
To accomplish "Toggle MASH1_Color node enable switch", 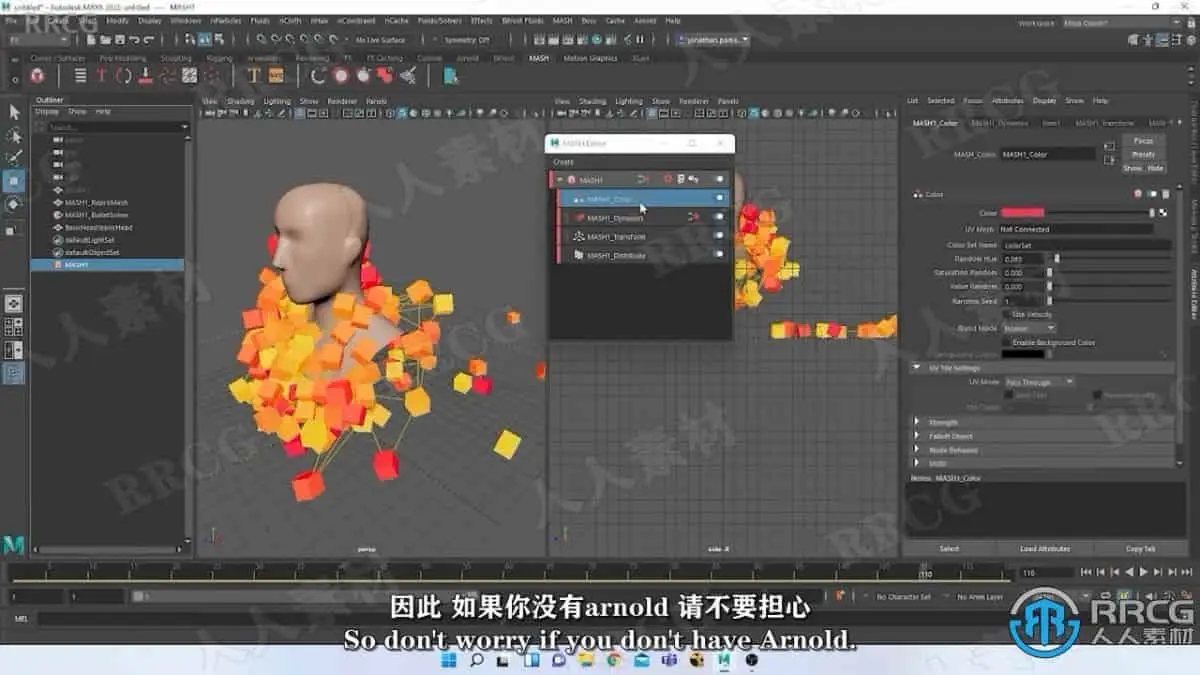I will click(719, 199).
